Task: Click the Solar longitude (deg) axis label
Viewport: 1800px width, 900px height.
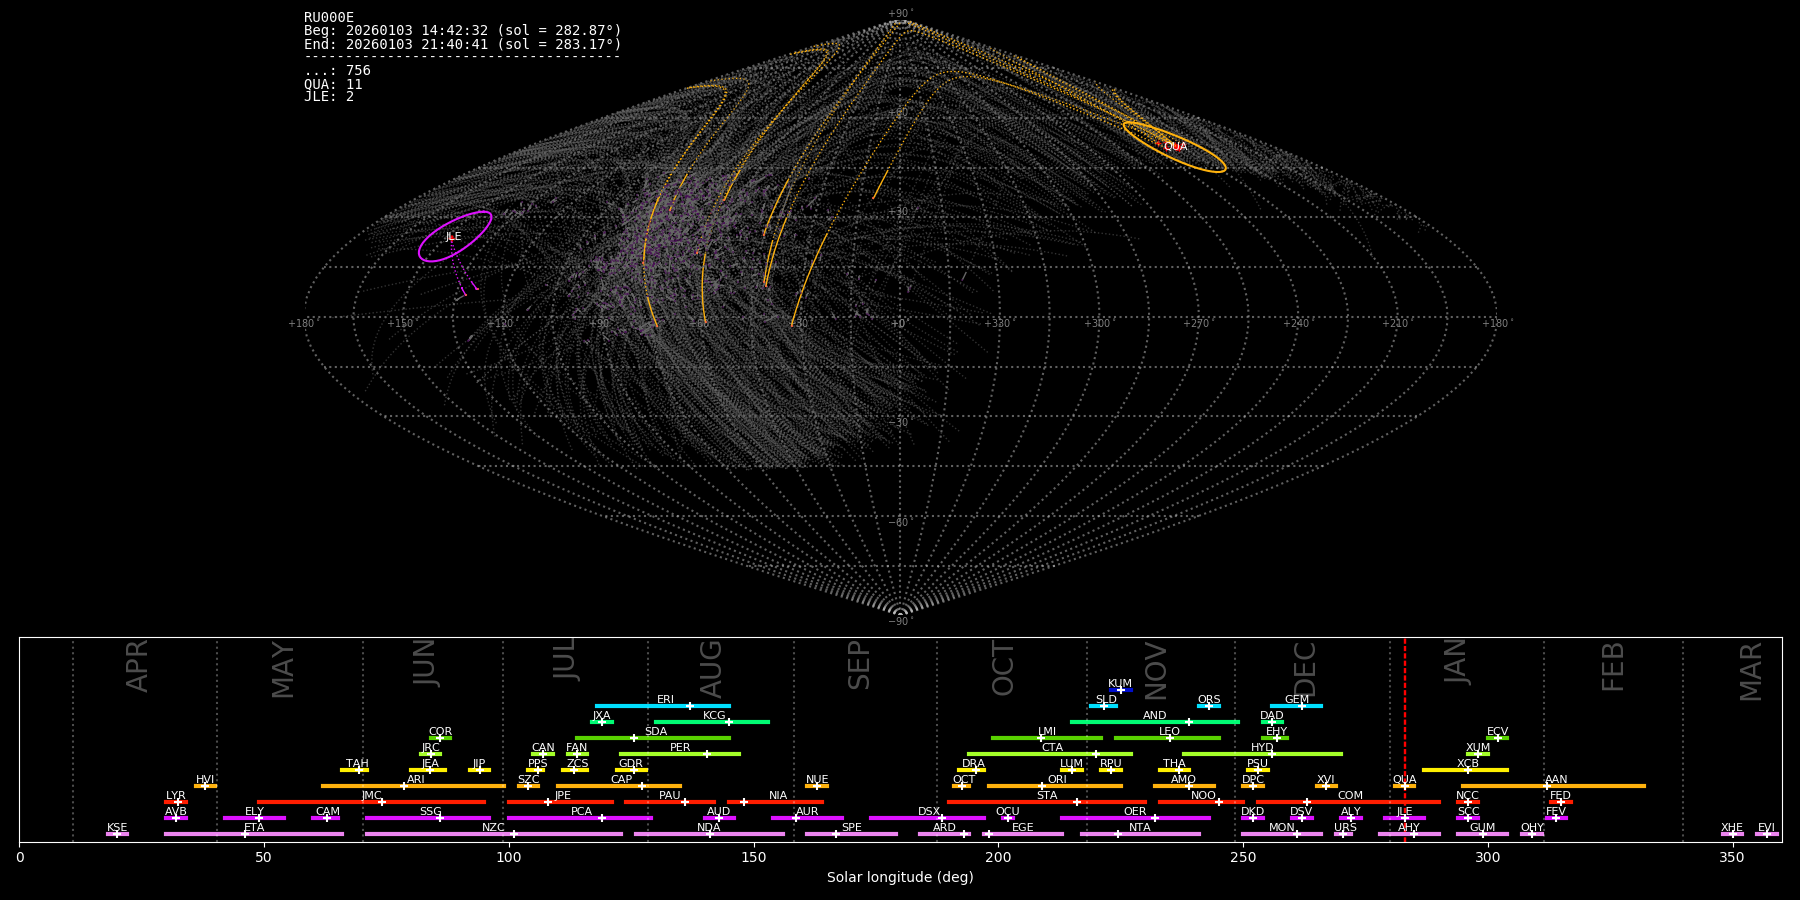Action: click(x=900, y=877)
